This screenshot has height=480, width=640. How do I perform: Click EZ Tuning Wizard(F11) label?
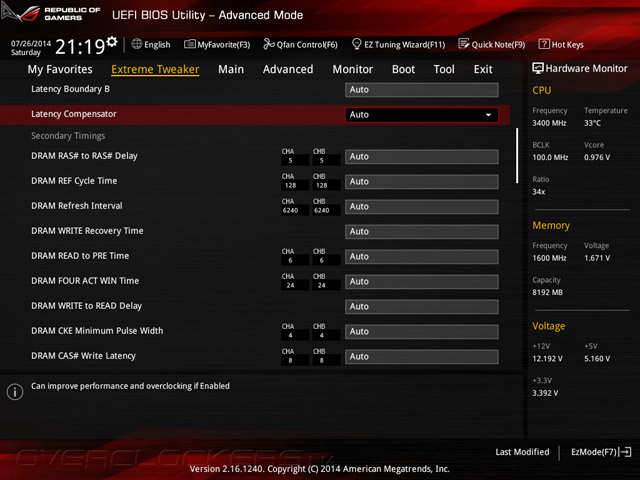coord(404,44)
